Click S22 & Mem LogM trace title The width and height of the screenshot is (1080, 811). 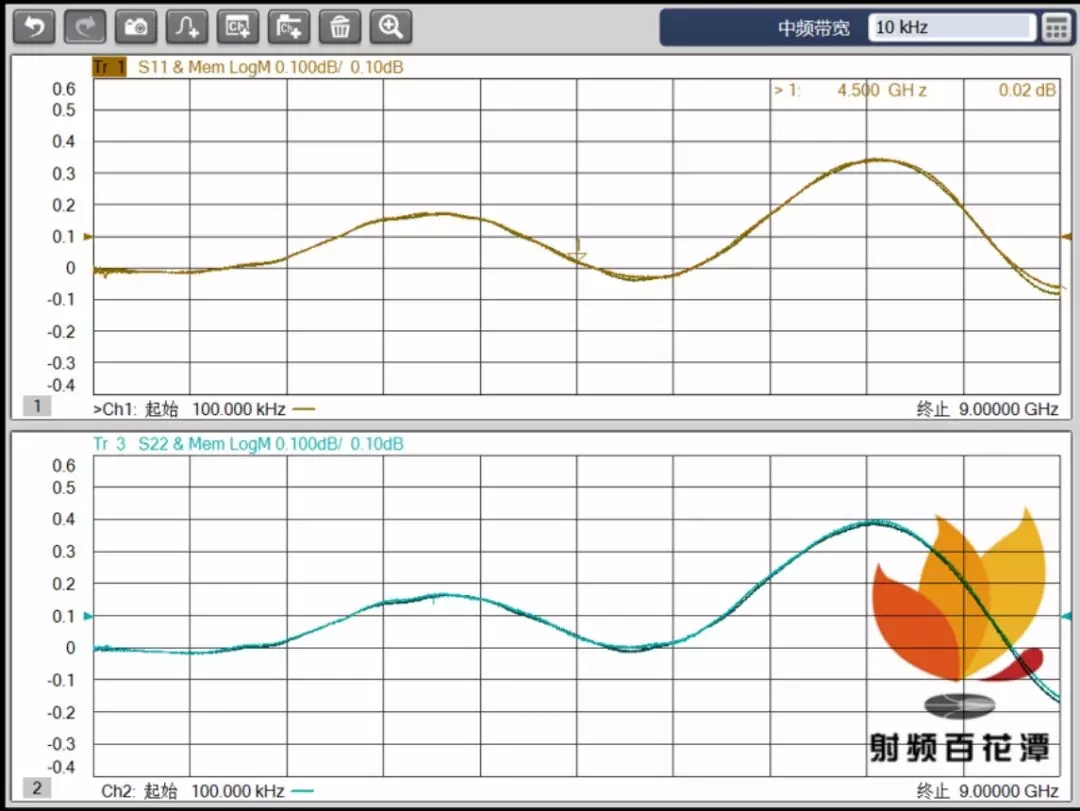[x=271, y=444]
